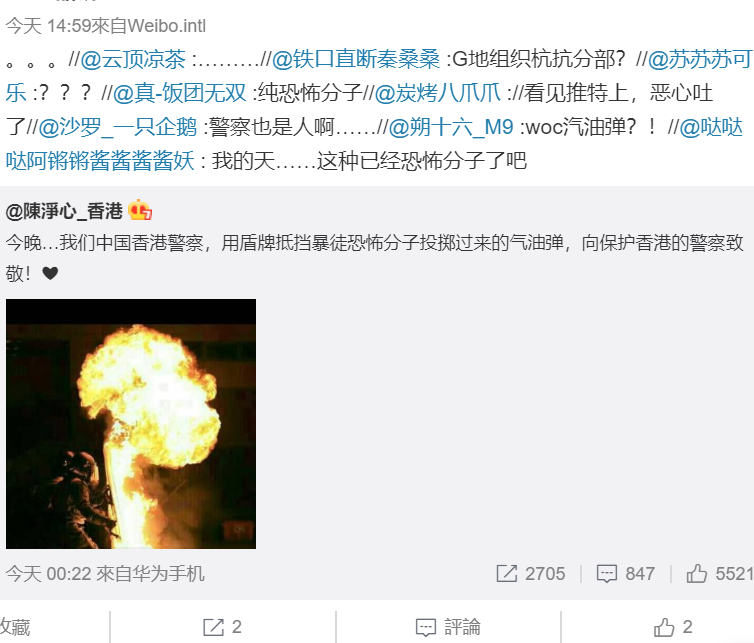The height and width of the screenshot is (643, 754).
Task: Like the original post with 5521 likes
Action: (x=696, y=573)
